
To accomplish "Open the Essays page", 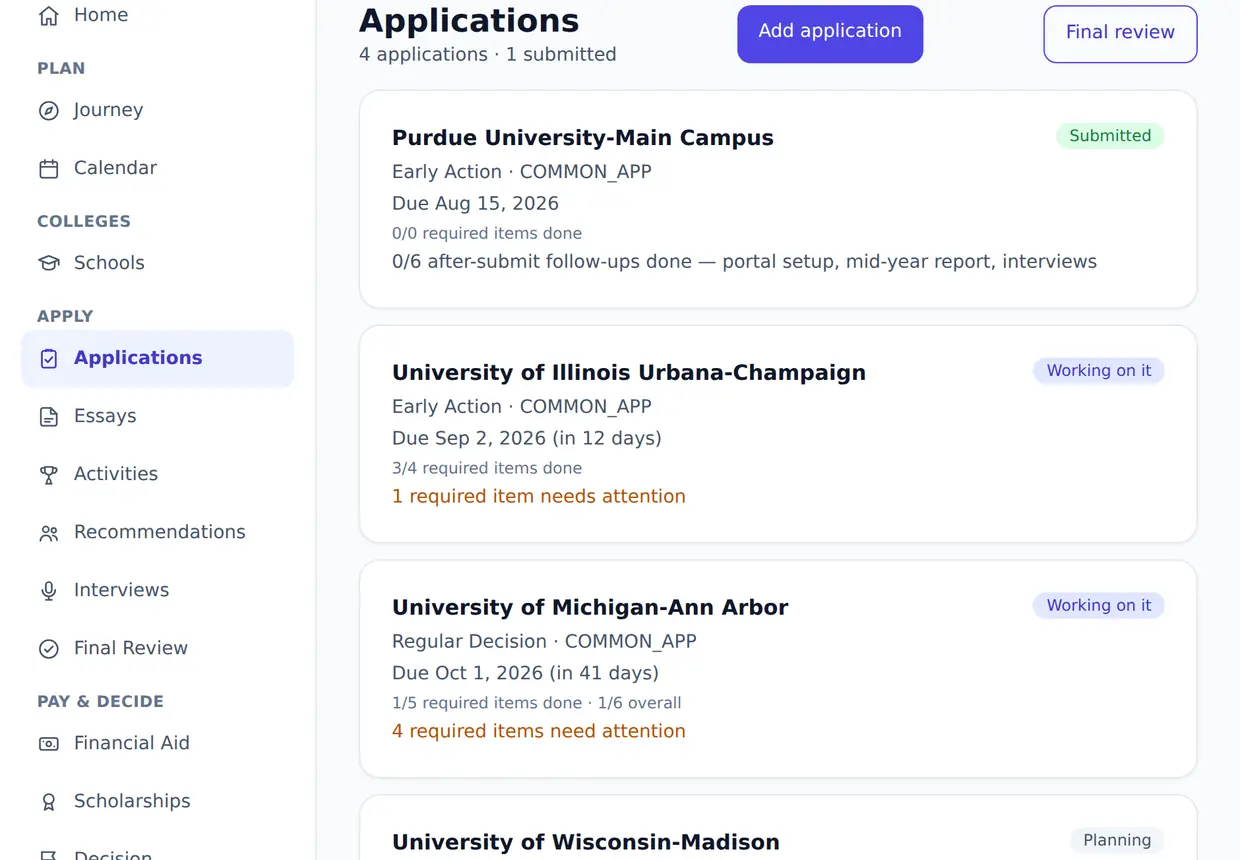I will tap(158, 416).
